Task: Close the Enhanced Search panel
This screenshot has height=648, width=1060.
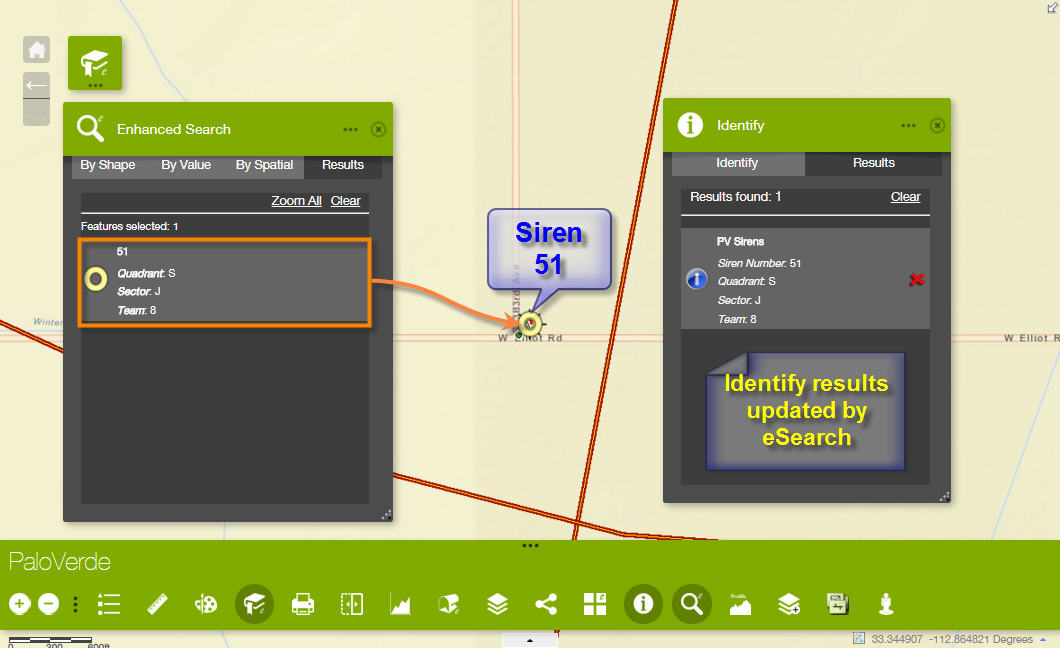Action: pos(379,129)
